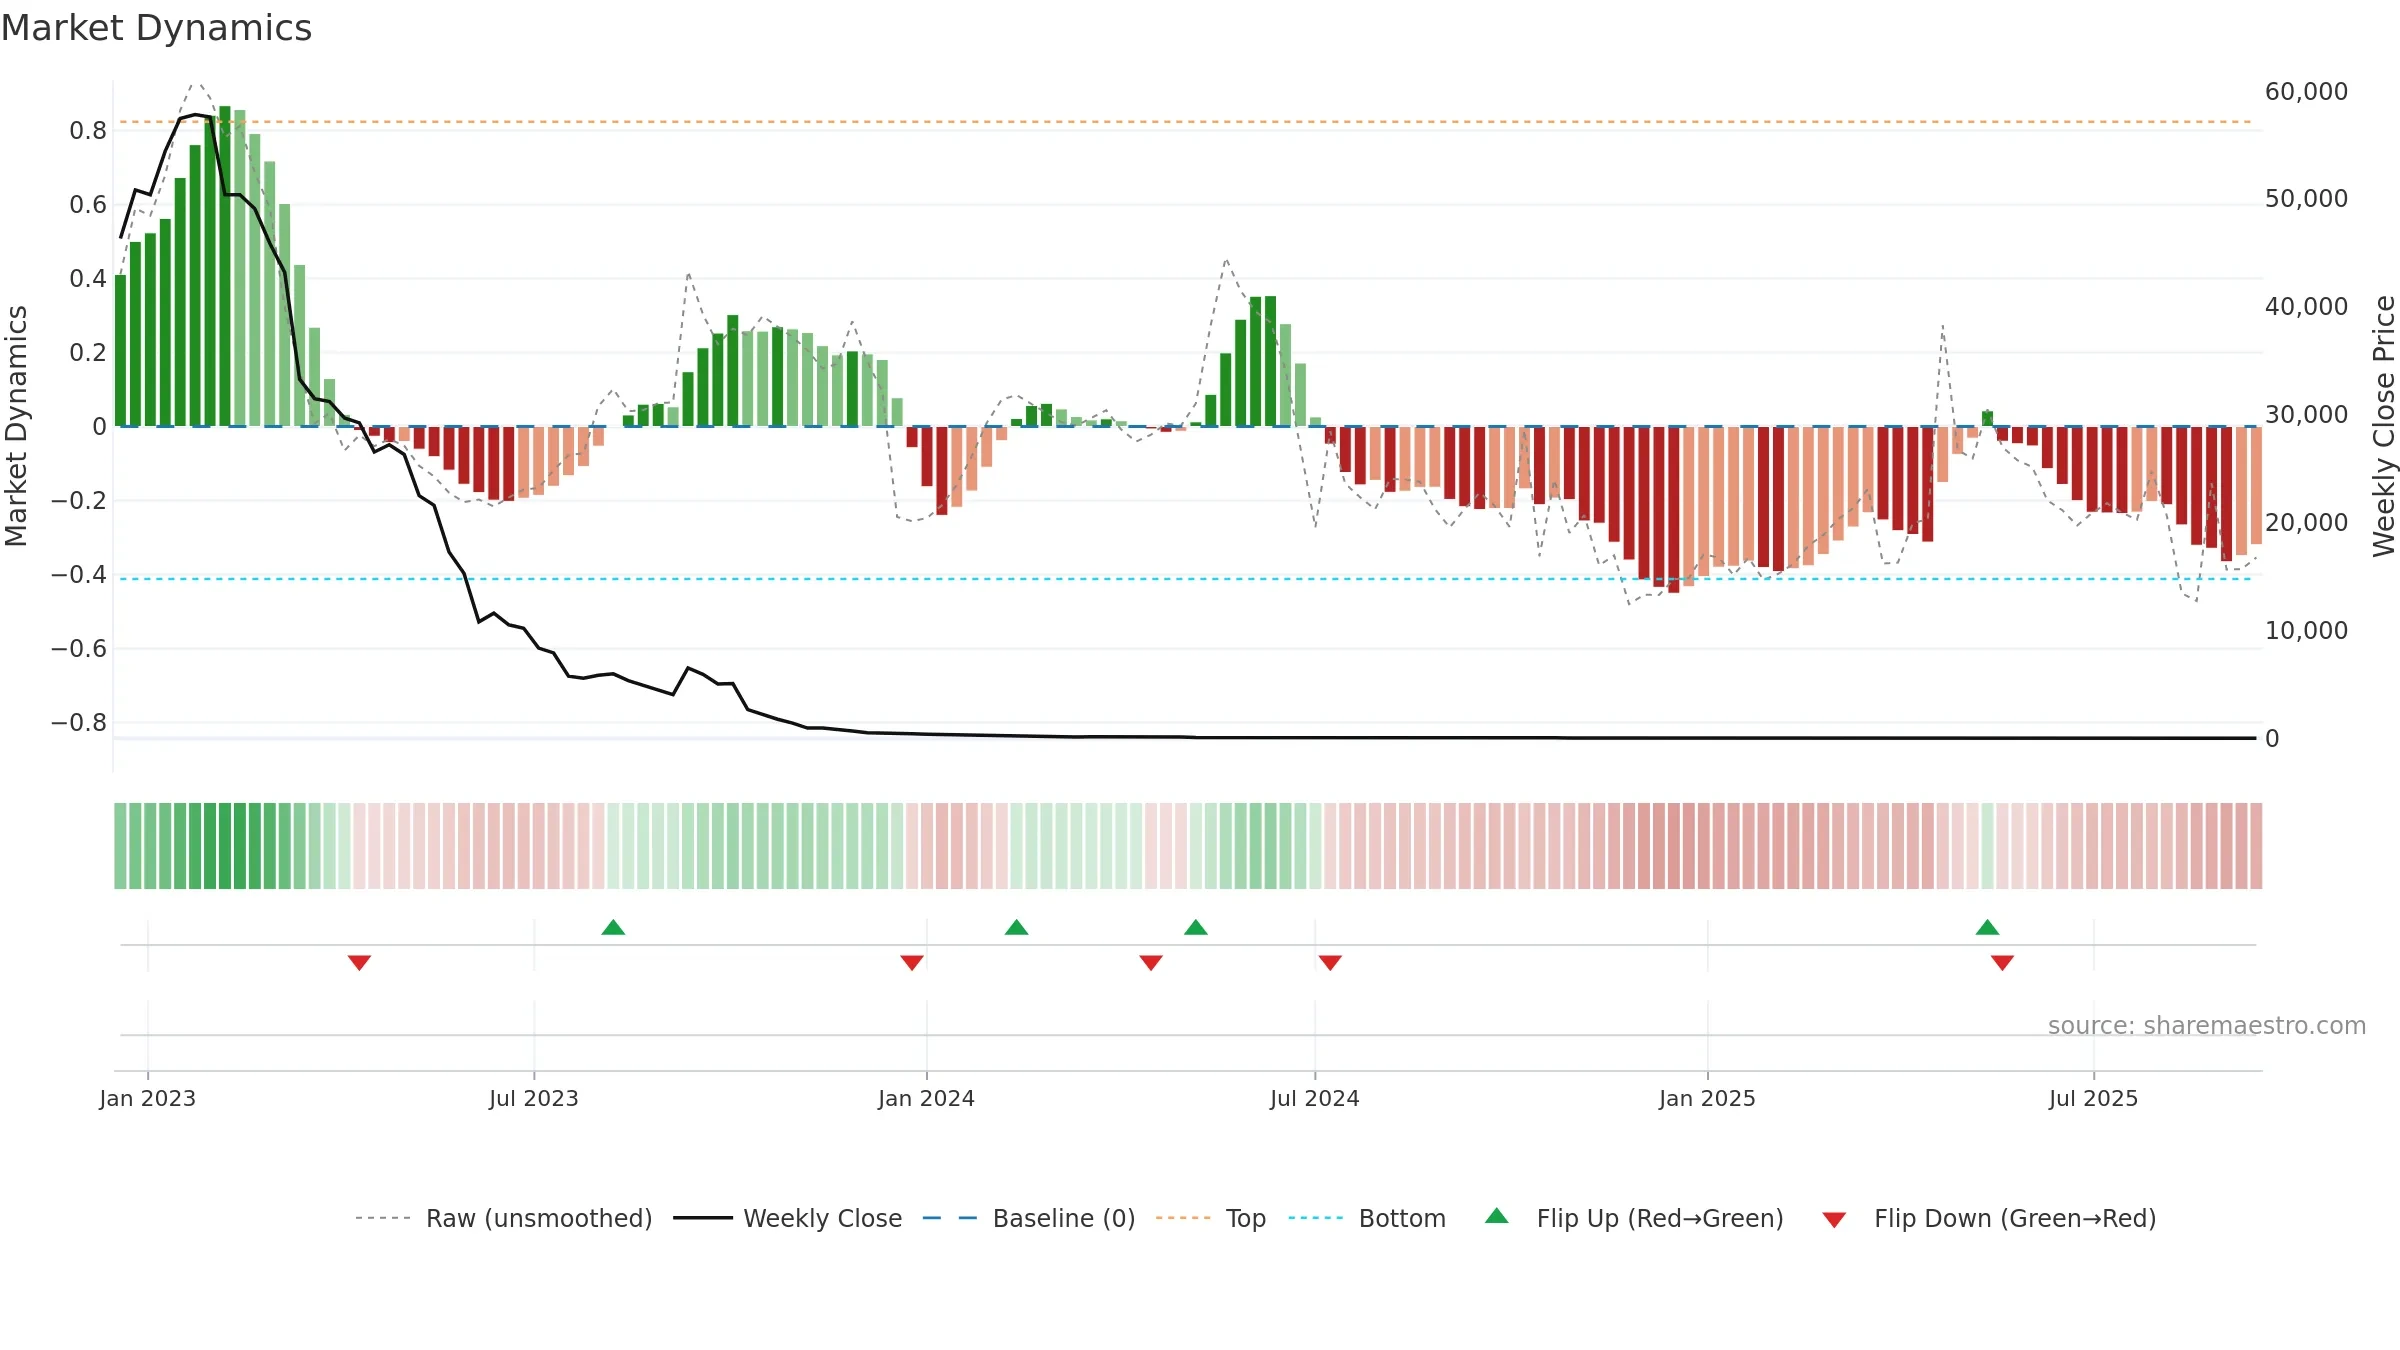The width and height of the screenshot is (2400, 1350).
Task: Click the 40,000 price axis tick
Action: pos(2306,307)
